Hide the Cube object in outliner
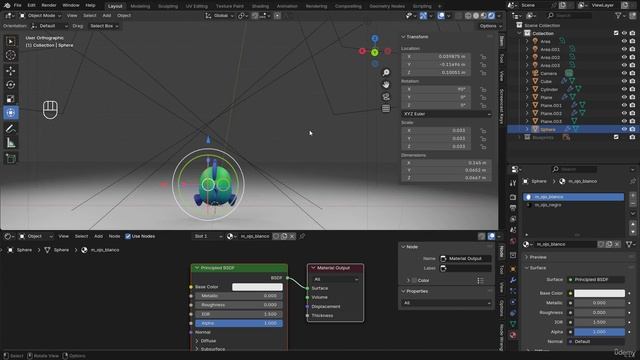640x360 pixels. pyautogui.click(x=624, y=82)
